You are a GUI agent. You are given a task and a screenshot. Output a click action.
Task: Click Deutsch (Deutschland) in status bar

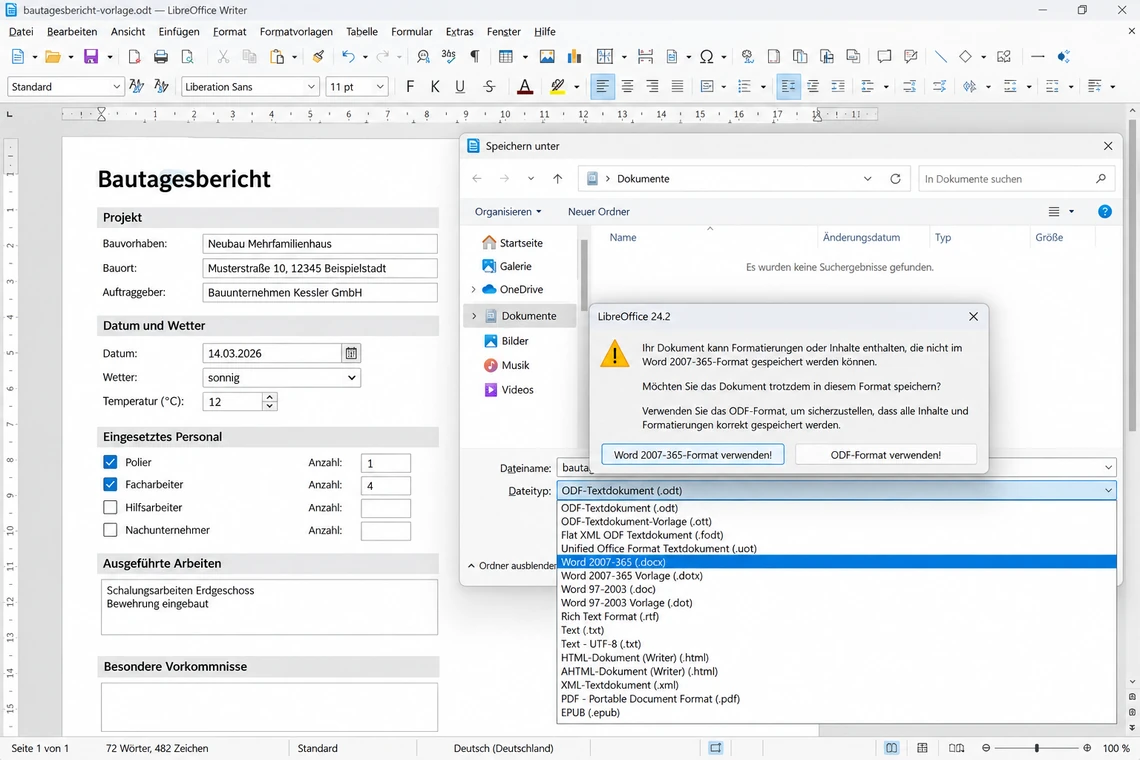pyautogui.click(x=503, y=748)
